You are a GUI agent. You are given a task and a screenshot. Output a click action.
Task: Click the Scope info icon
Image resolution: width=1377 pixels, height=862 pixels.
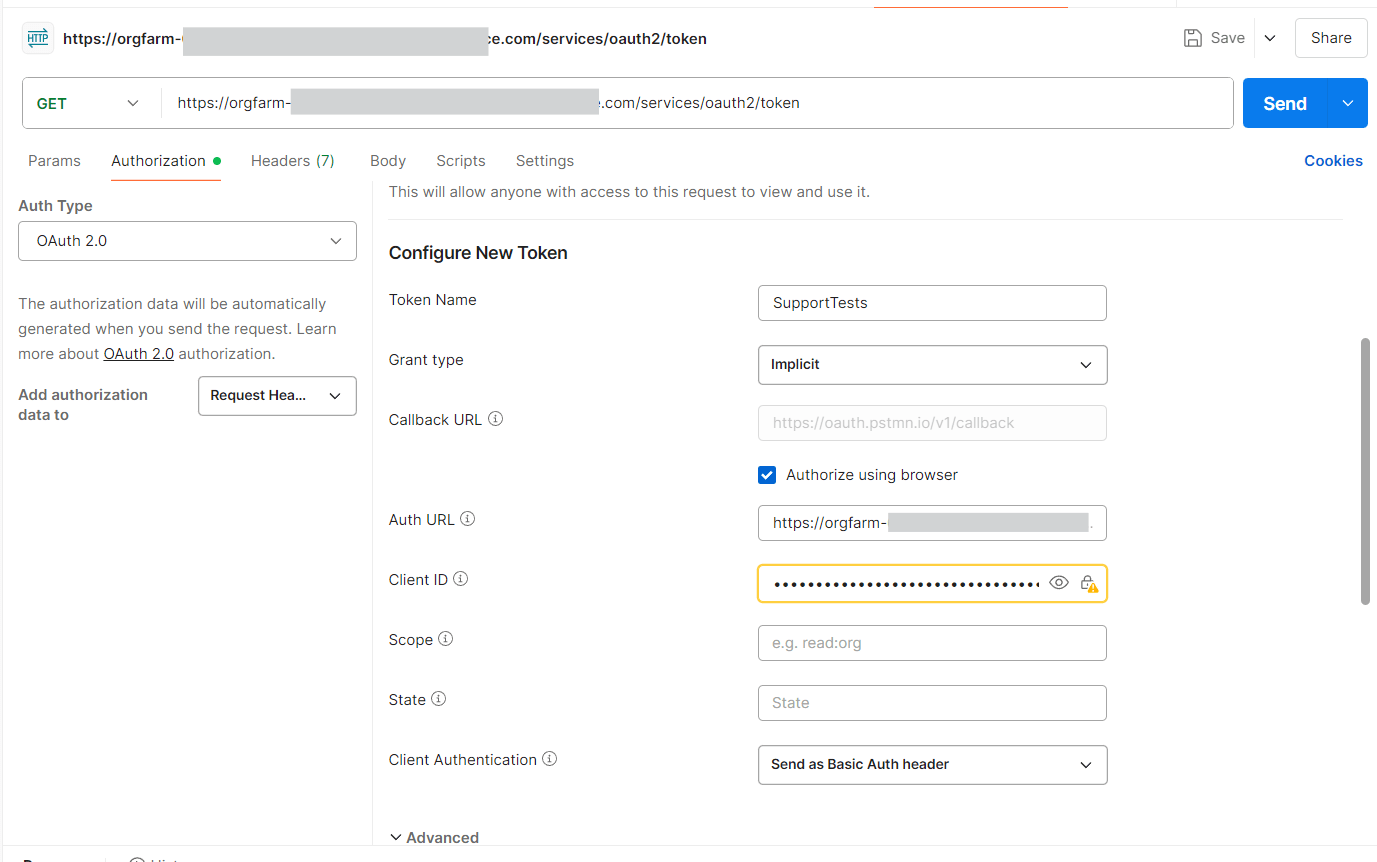[x=445, y=638]
